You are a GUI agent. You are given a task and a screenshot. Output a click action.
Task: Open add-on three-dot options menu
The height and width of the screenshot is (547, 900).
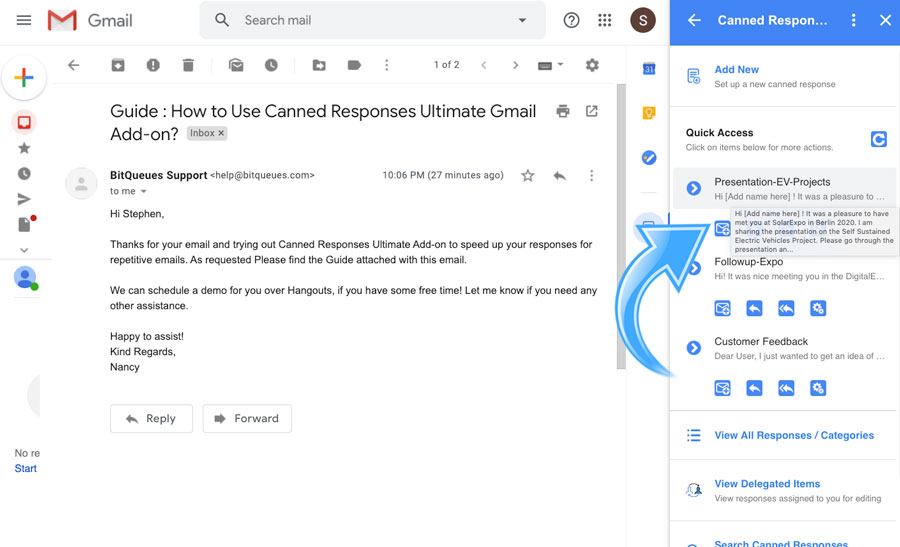click(853, 20)
